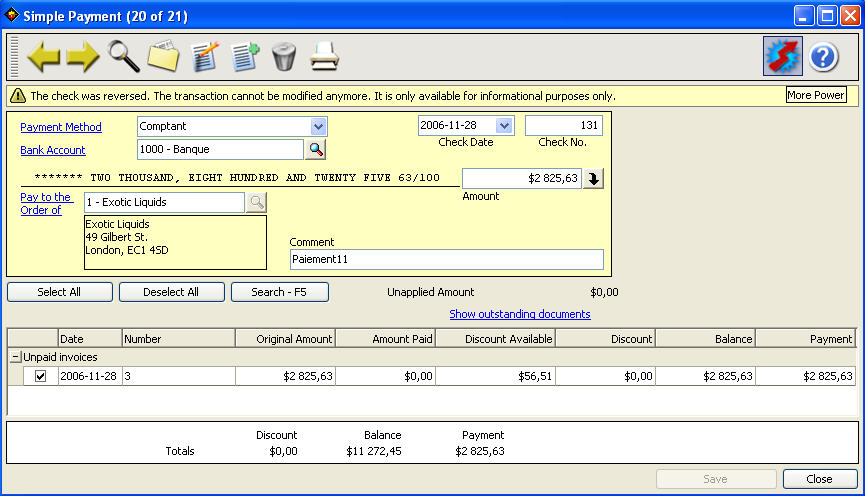Click the Original Amount column header

[x=285, y=339]
